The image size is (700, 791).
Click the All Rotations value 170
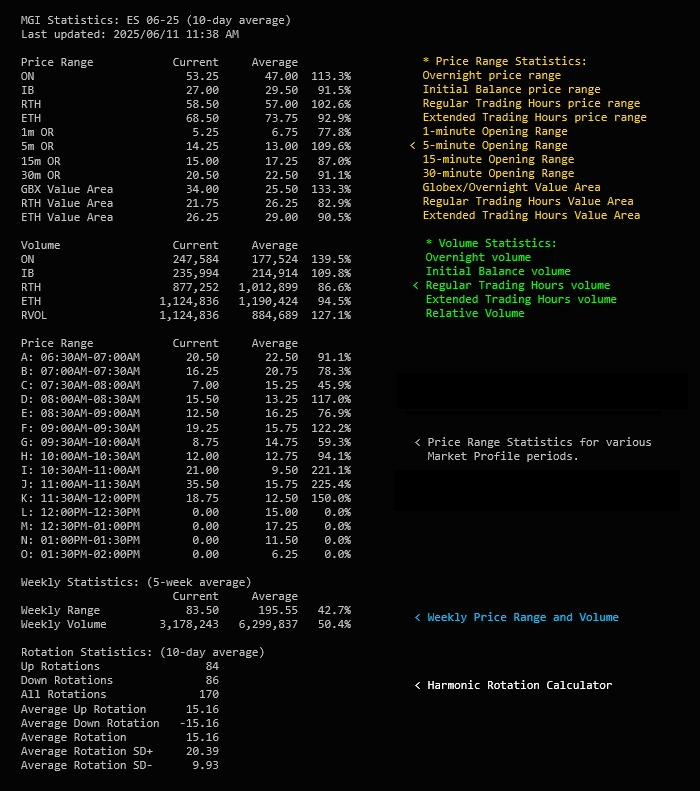coord(209,695)
